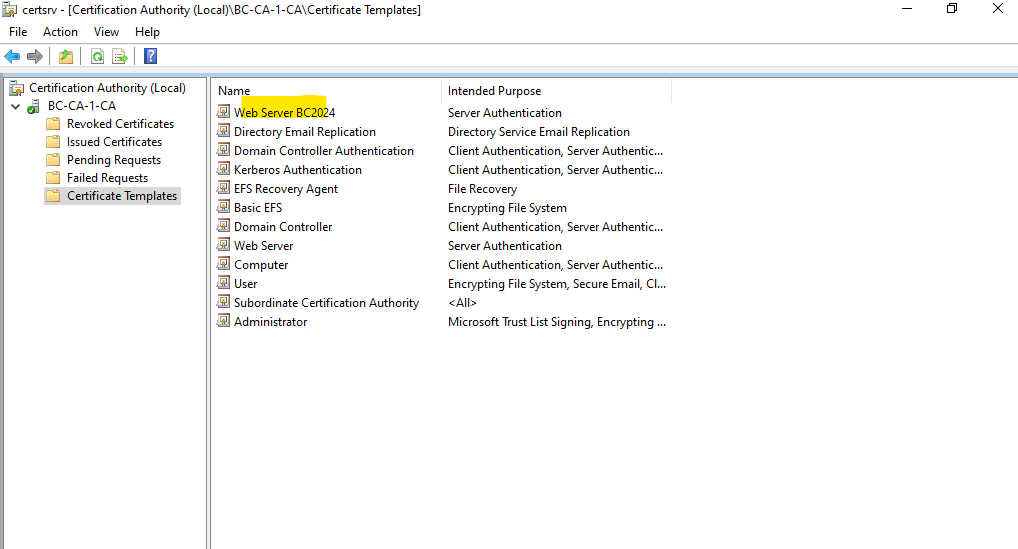Open the Help menu
1018x549 pixels.
147,32
